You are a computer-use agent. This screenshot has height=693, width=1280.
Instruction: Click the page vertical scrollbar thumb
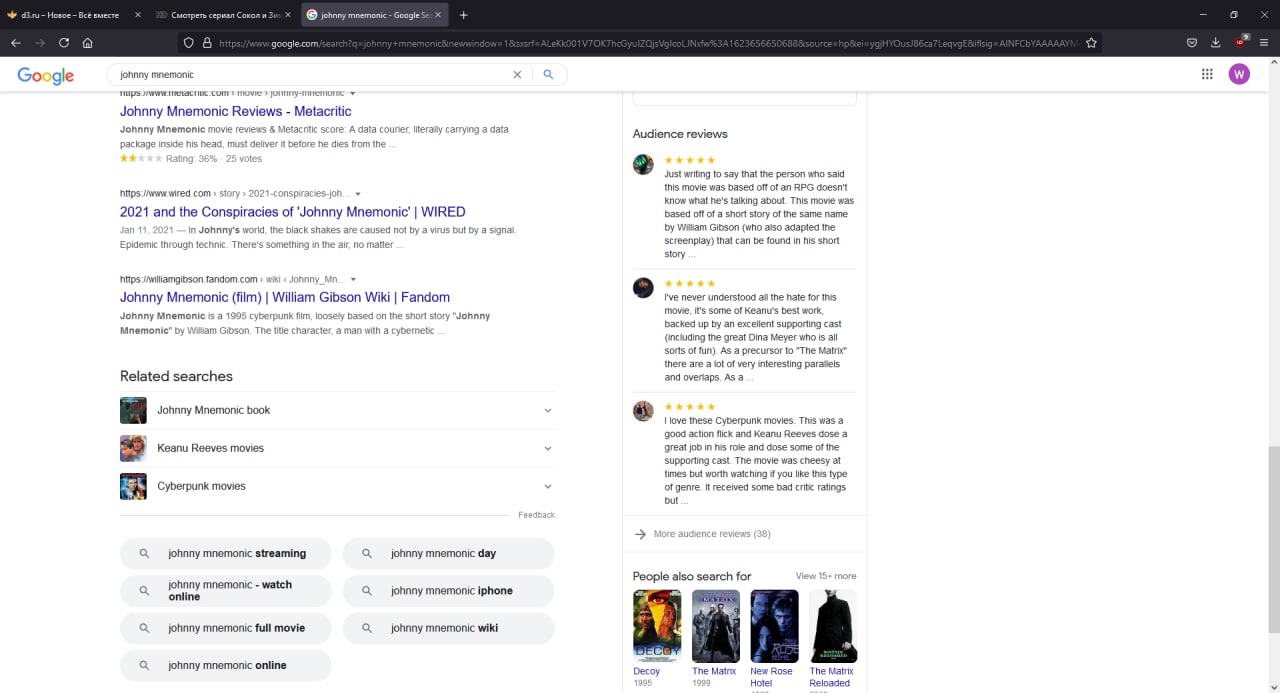tap(1273, 539)
